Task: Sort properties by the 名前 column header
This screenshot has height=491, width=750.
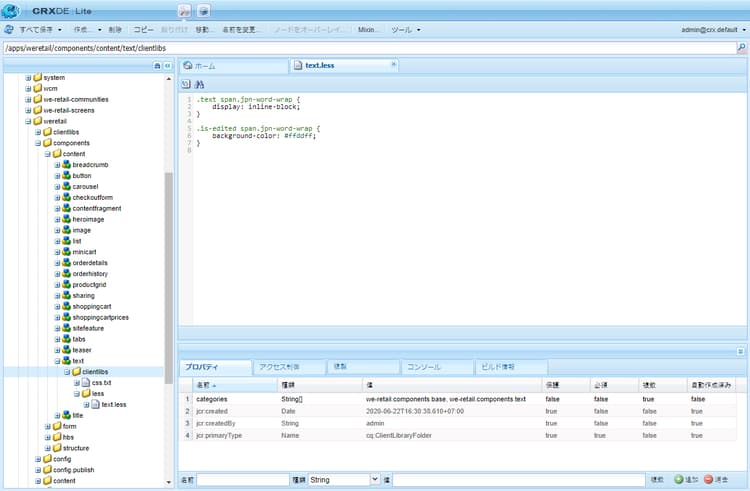Action: (205, 384)
